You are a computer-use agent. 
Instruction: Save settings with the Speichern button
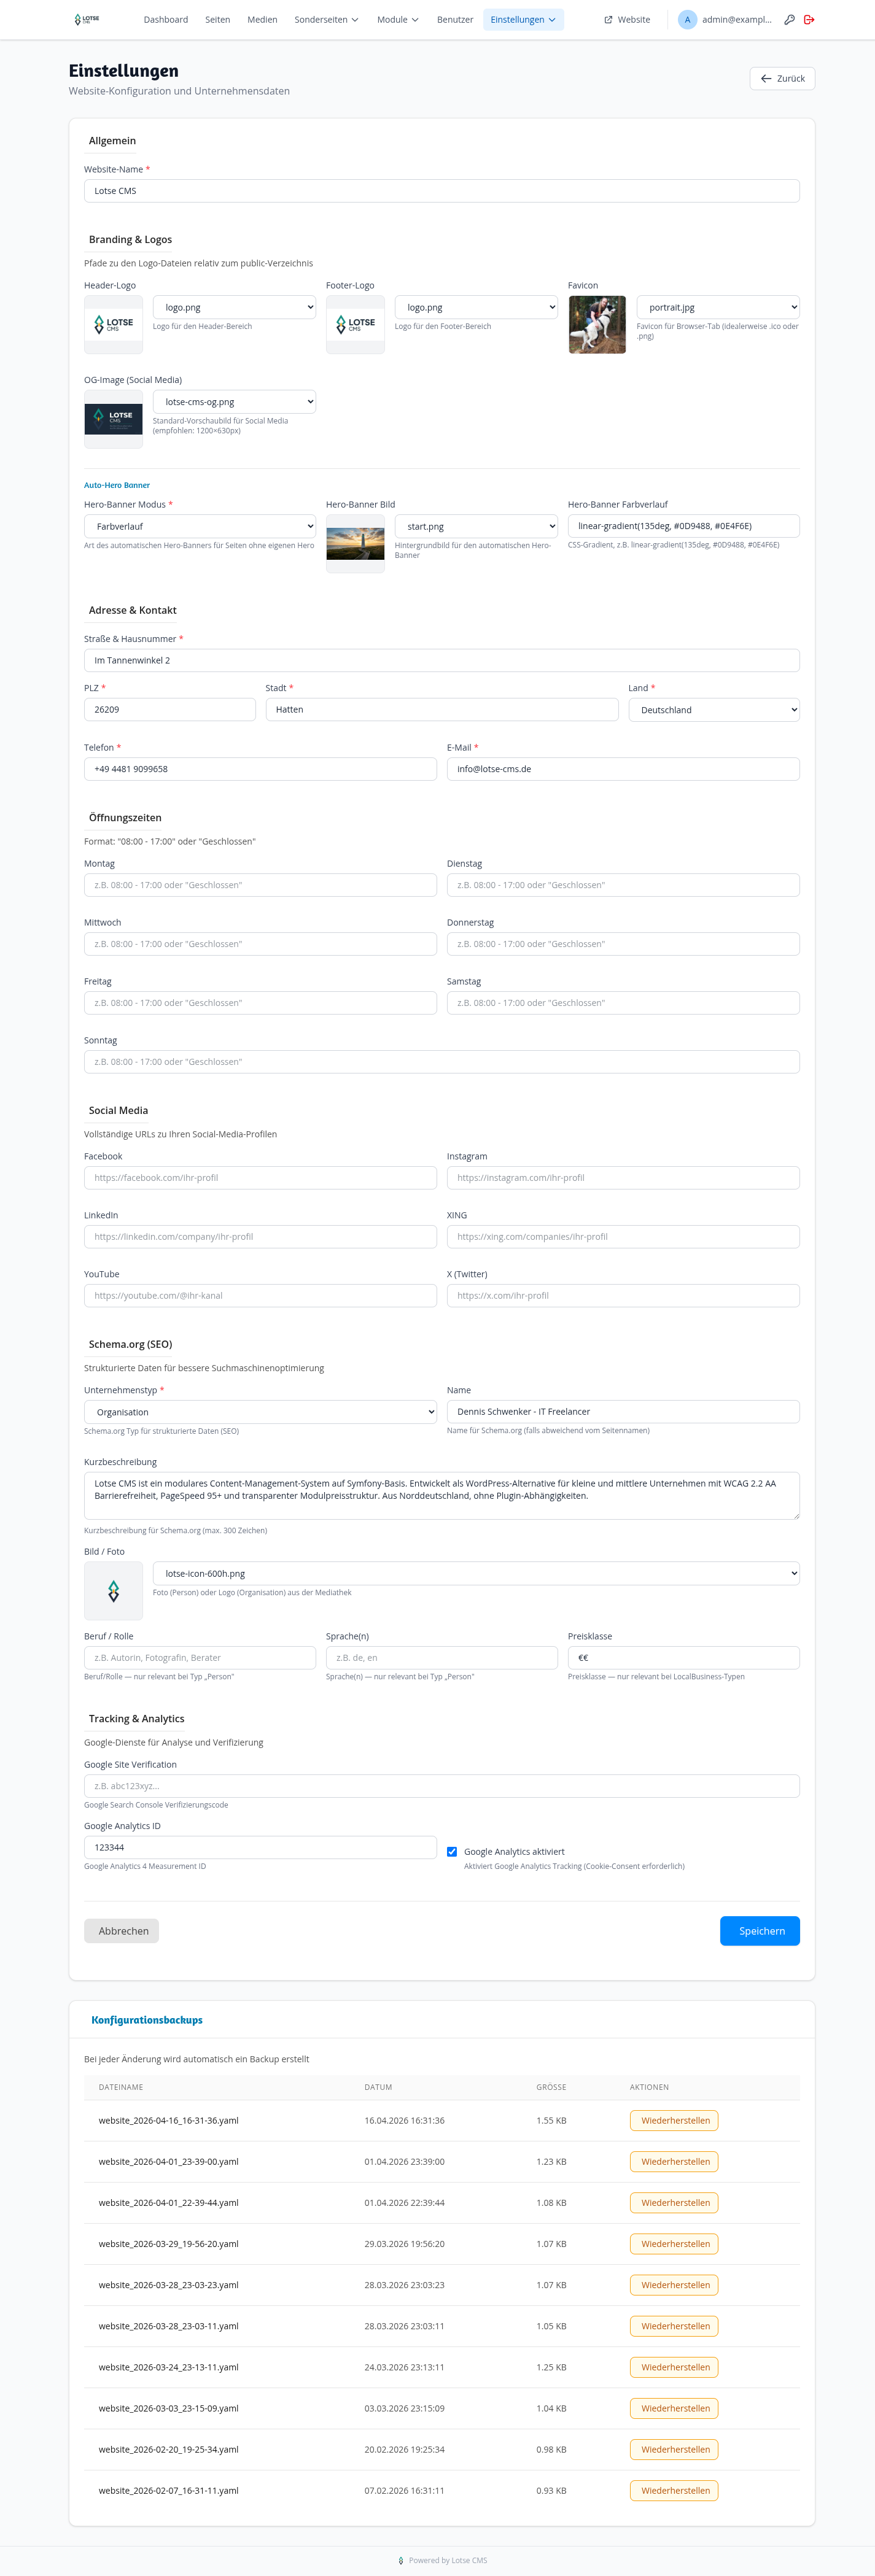760,1930
